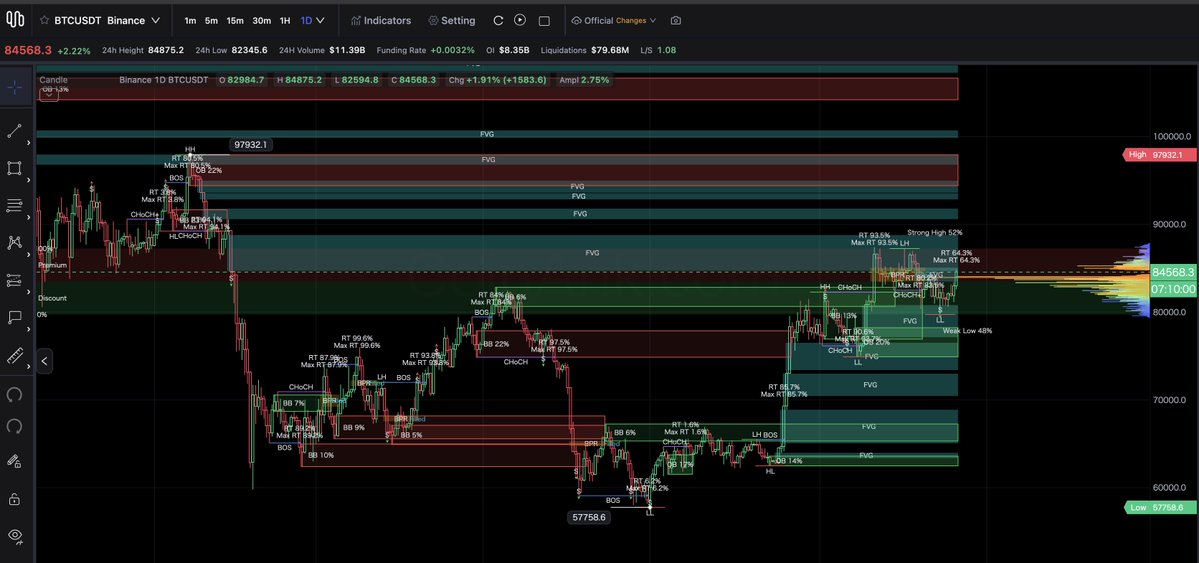Click the replay play icon in top toolbar
The image size is (1199, 563).
pos(520,21)
